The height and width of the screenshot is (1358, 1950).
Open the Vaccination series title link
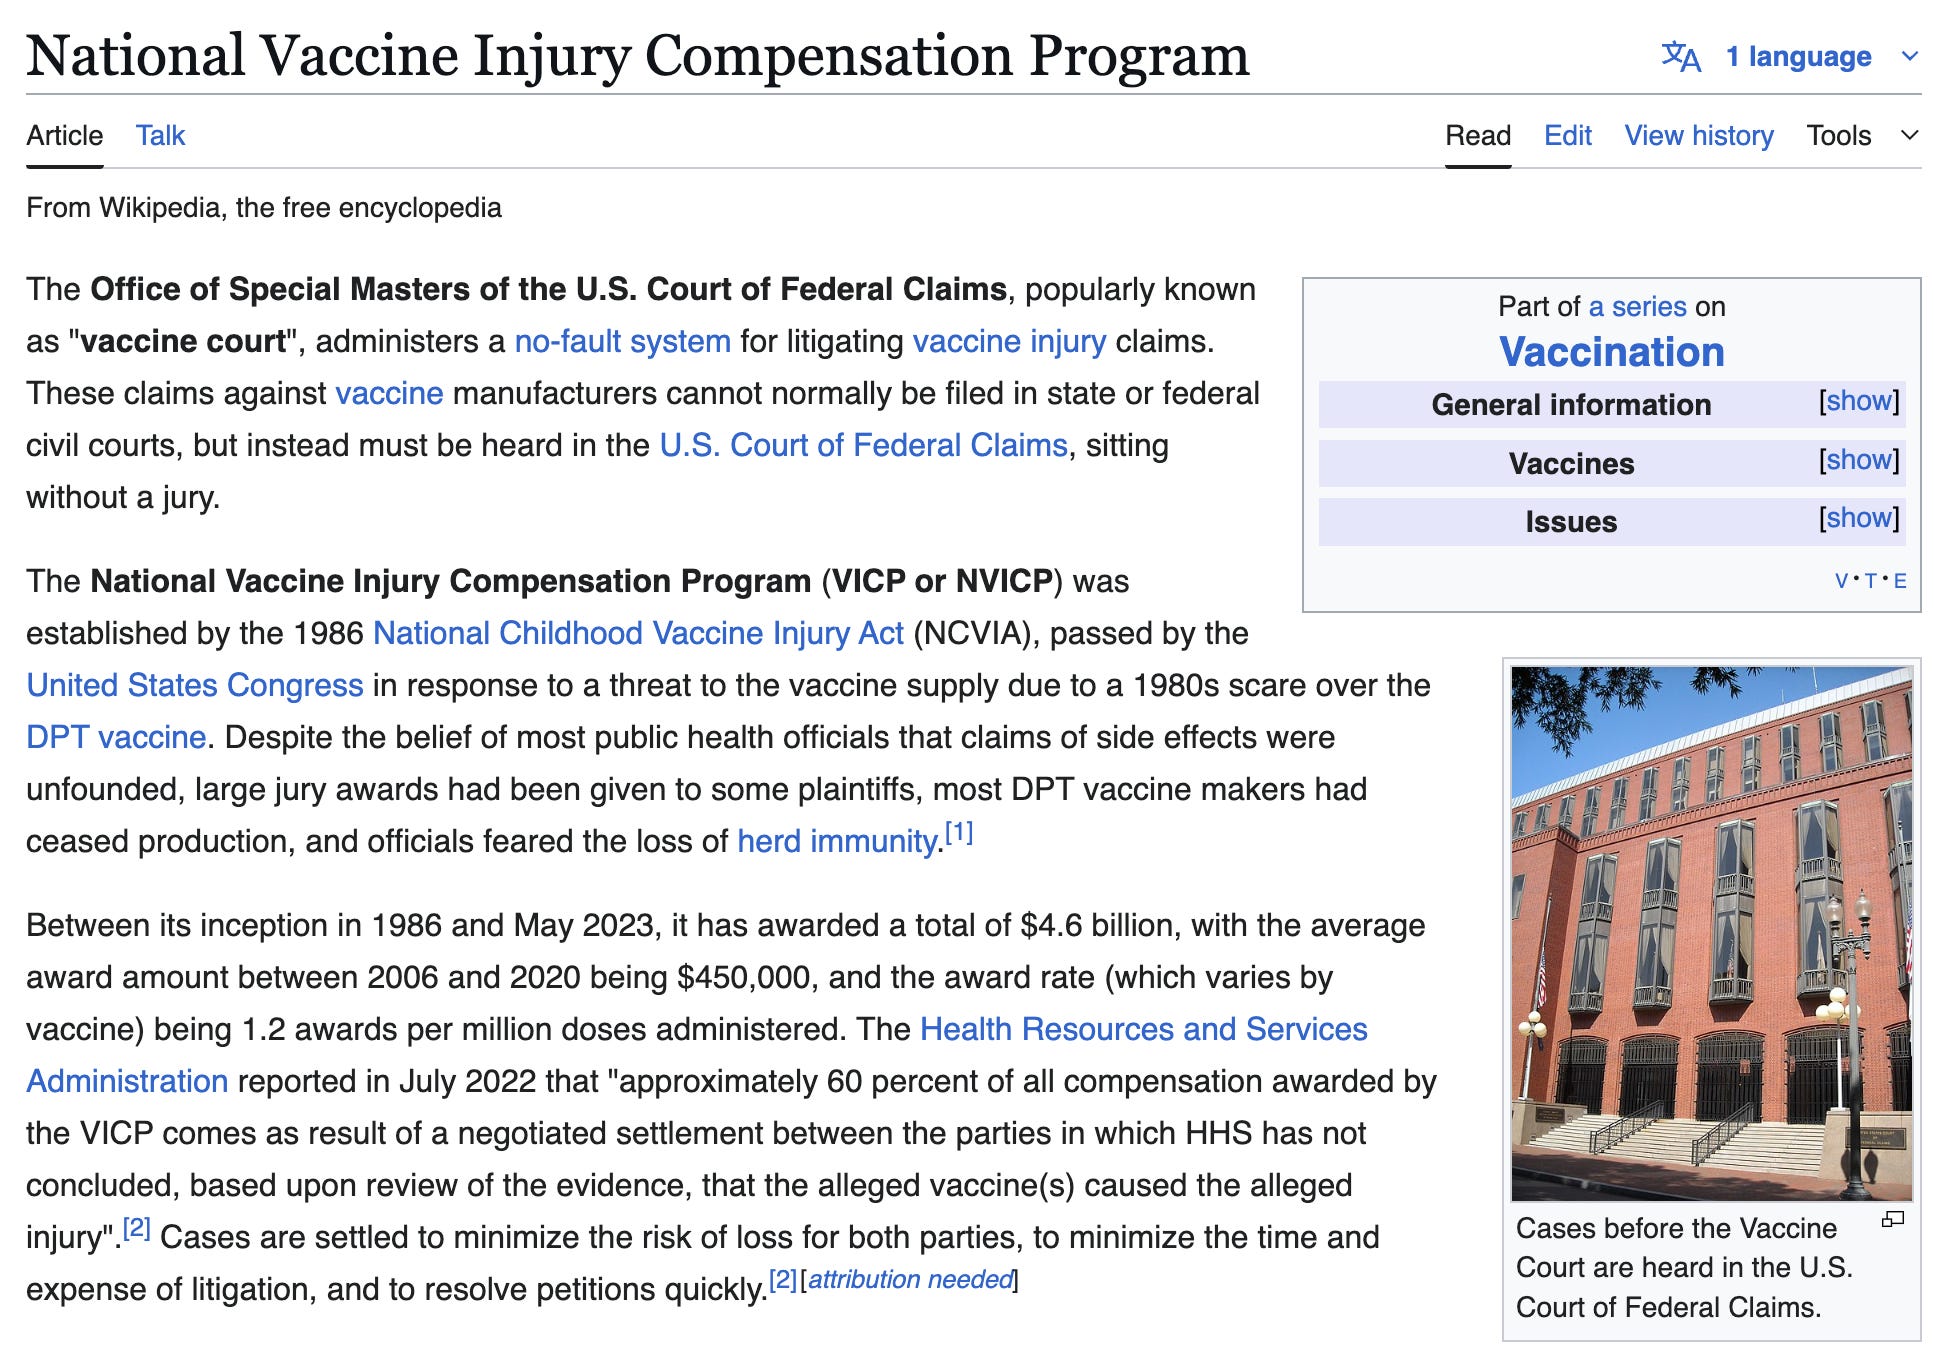pyautogui.click(x=1611, y=352)
